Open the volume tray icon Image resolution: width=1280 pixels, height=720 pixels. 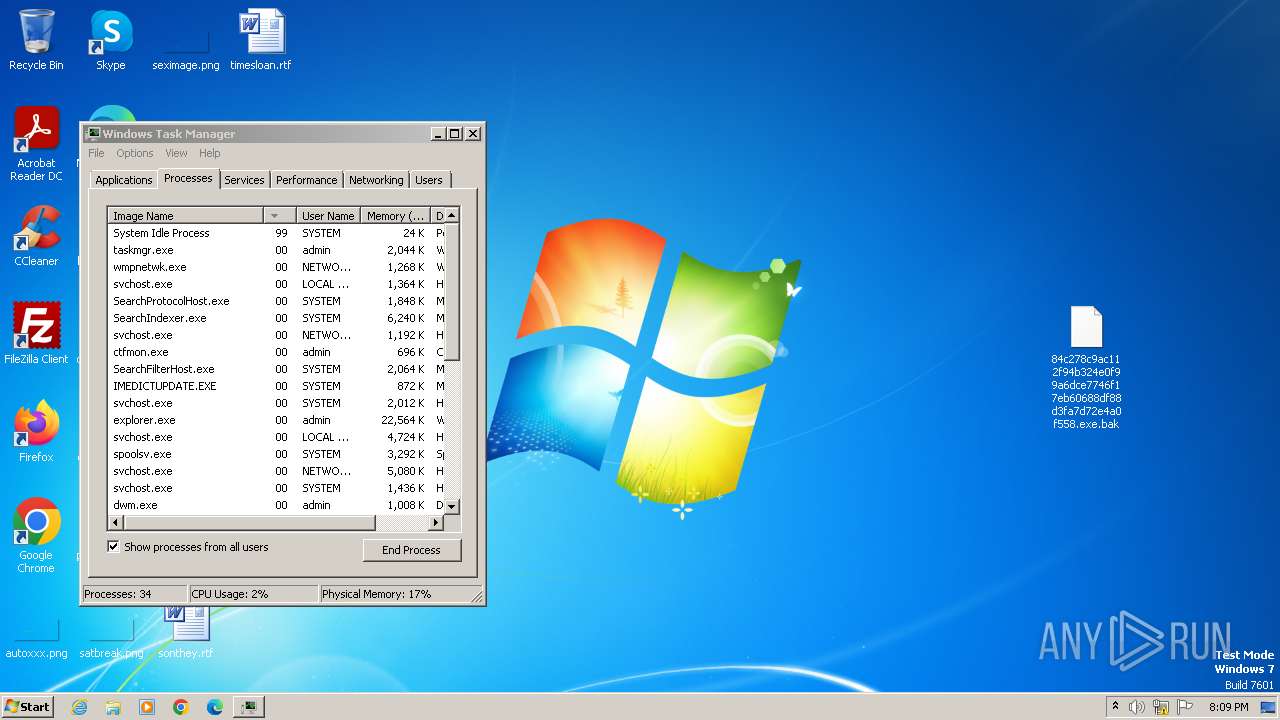(x=1137, y=707)
